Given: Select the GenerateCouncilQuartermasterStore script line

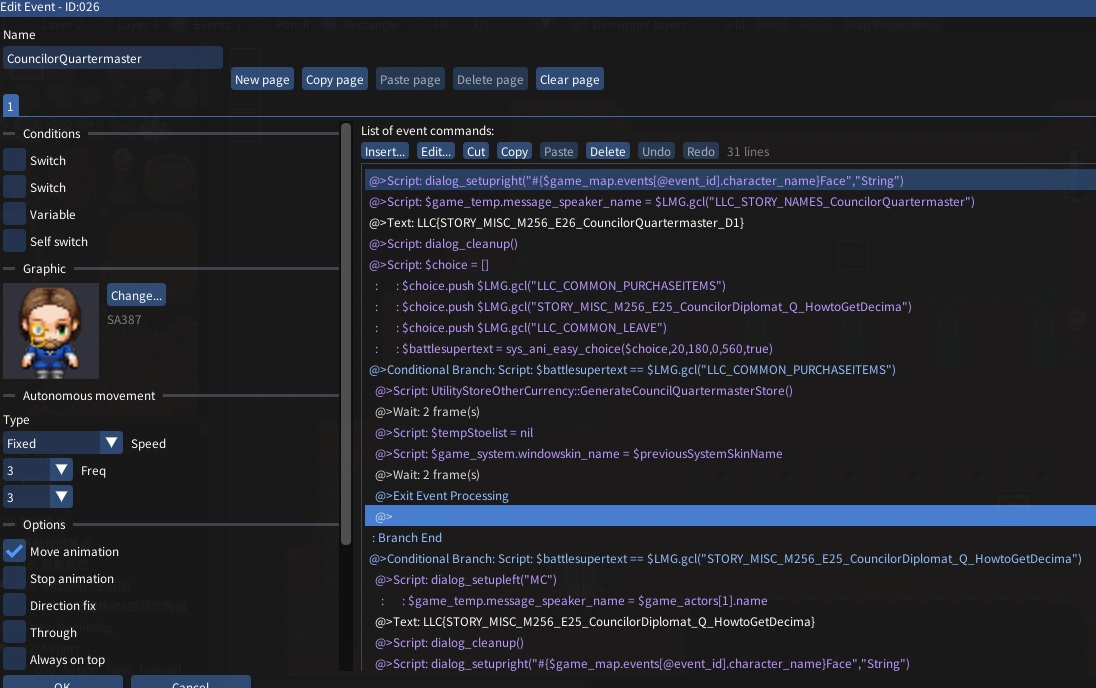Looking at the screenshot, I should (x=730, y=390).
